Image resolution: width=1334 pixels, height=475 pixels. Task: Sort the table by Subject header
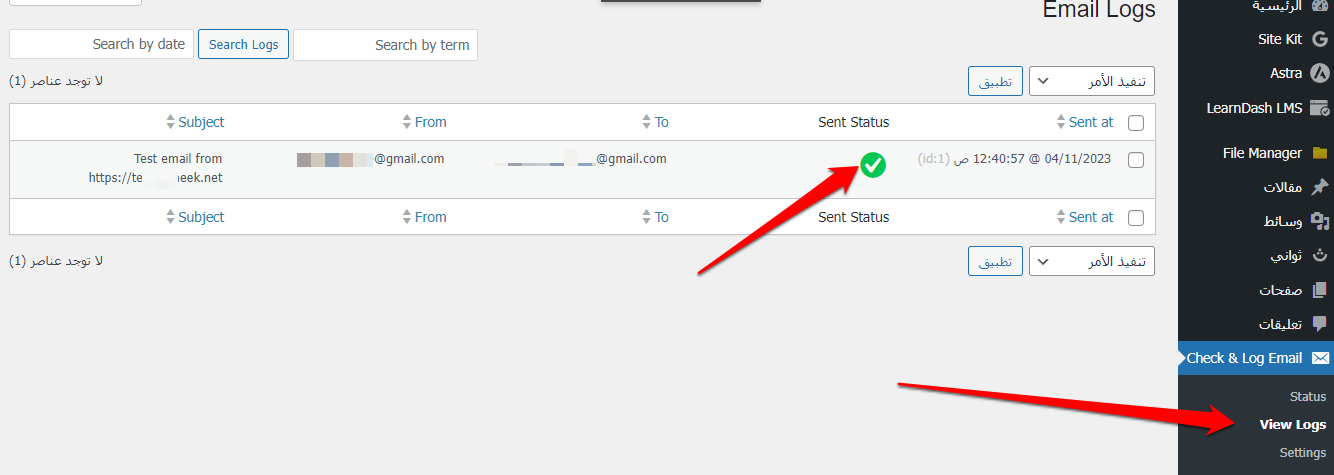[x=201, y=122]
